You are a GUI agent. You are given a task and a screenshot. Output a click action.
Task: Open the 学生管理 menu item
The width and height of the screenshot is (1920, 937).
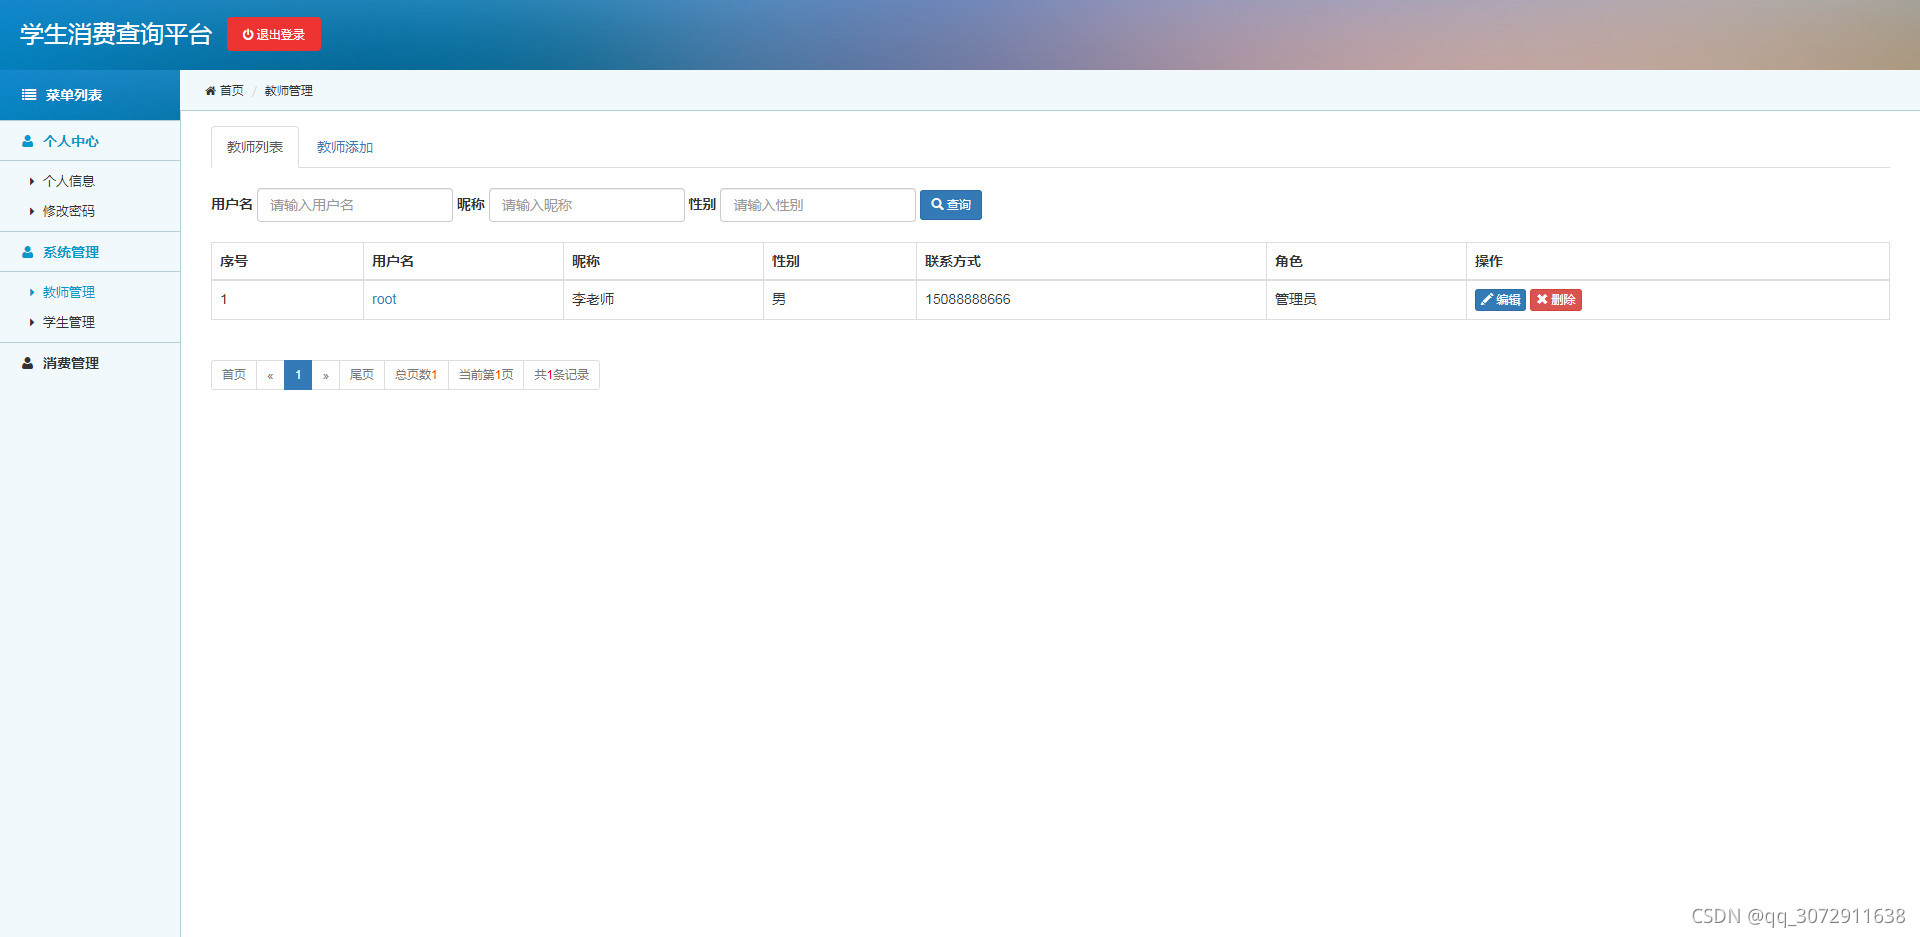tap(68, 322)
